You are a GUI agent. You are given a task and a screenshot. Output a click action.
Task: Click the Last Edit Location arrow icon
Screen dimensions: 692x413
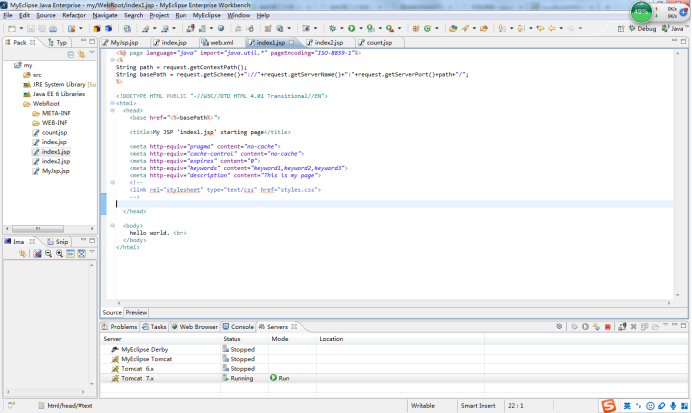[540, 29]
